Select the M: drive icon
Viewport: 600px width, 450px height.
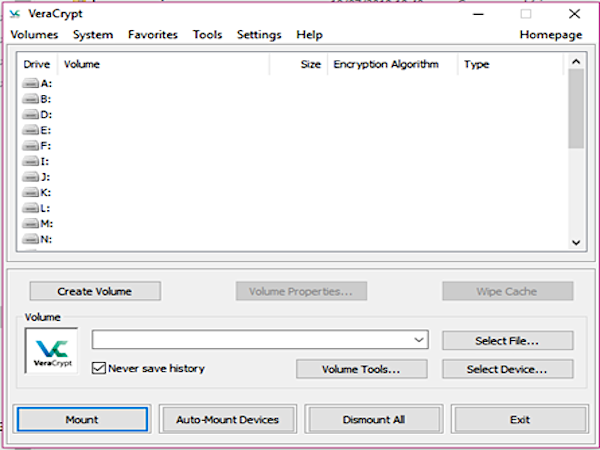(x=30, y=224)
